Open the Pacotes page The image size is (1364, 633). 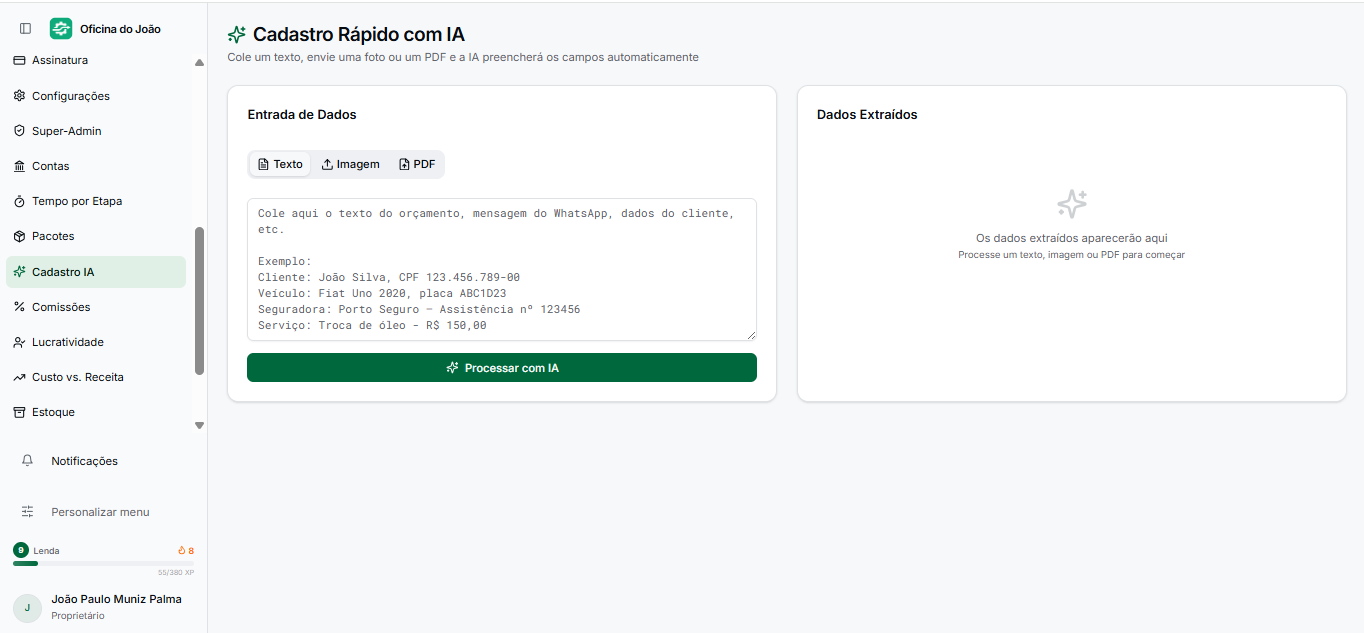pos(96,236)
